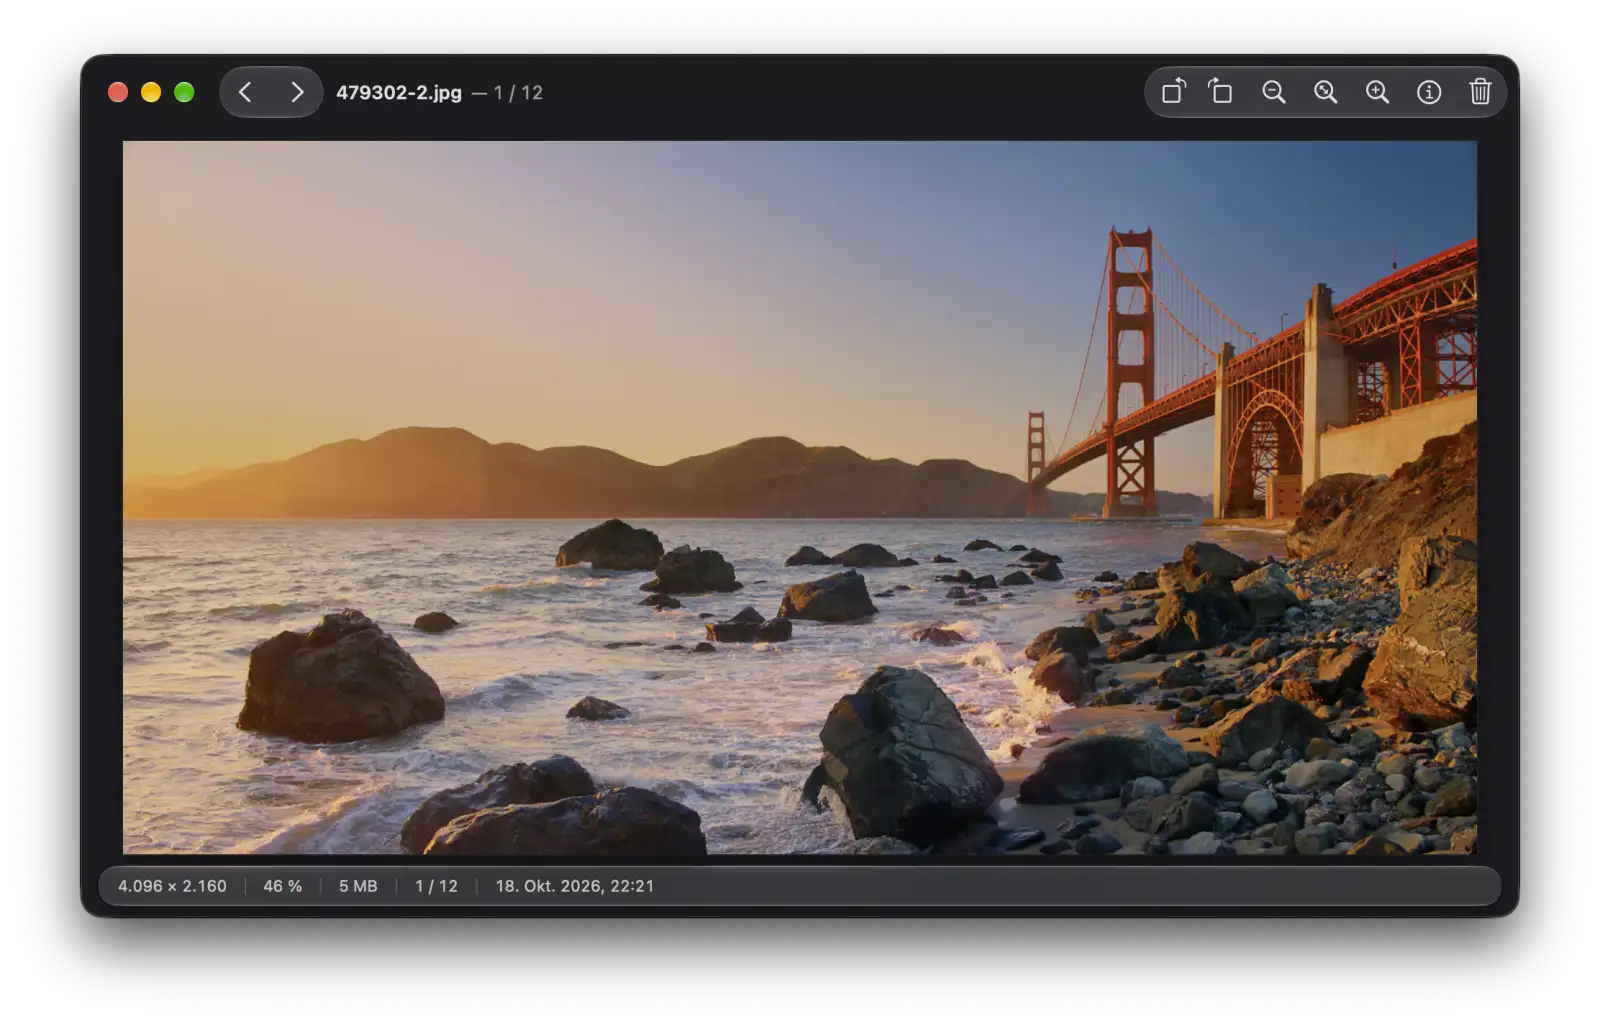The width and height of the screenshot is (1600, 1024).
Task: Select the 46 % zoom level indicator
Action: coord(282,886)
